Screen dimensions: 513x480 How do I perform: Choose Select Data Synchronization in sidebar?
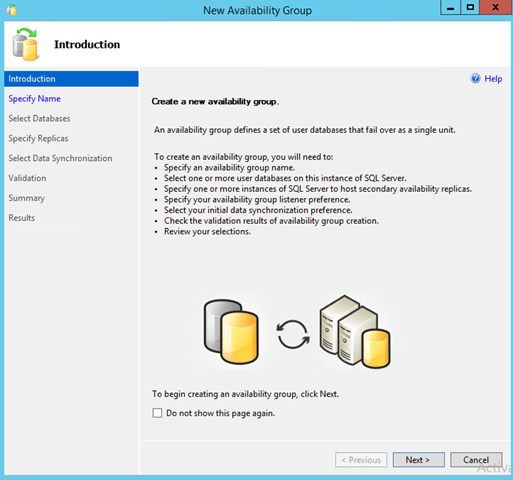click(x=60, y=158)
